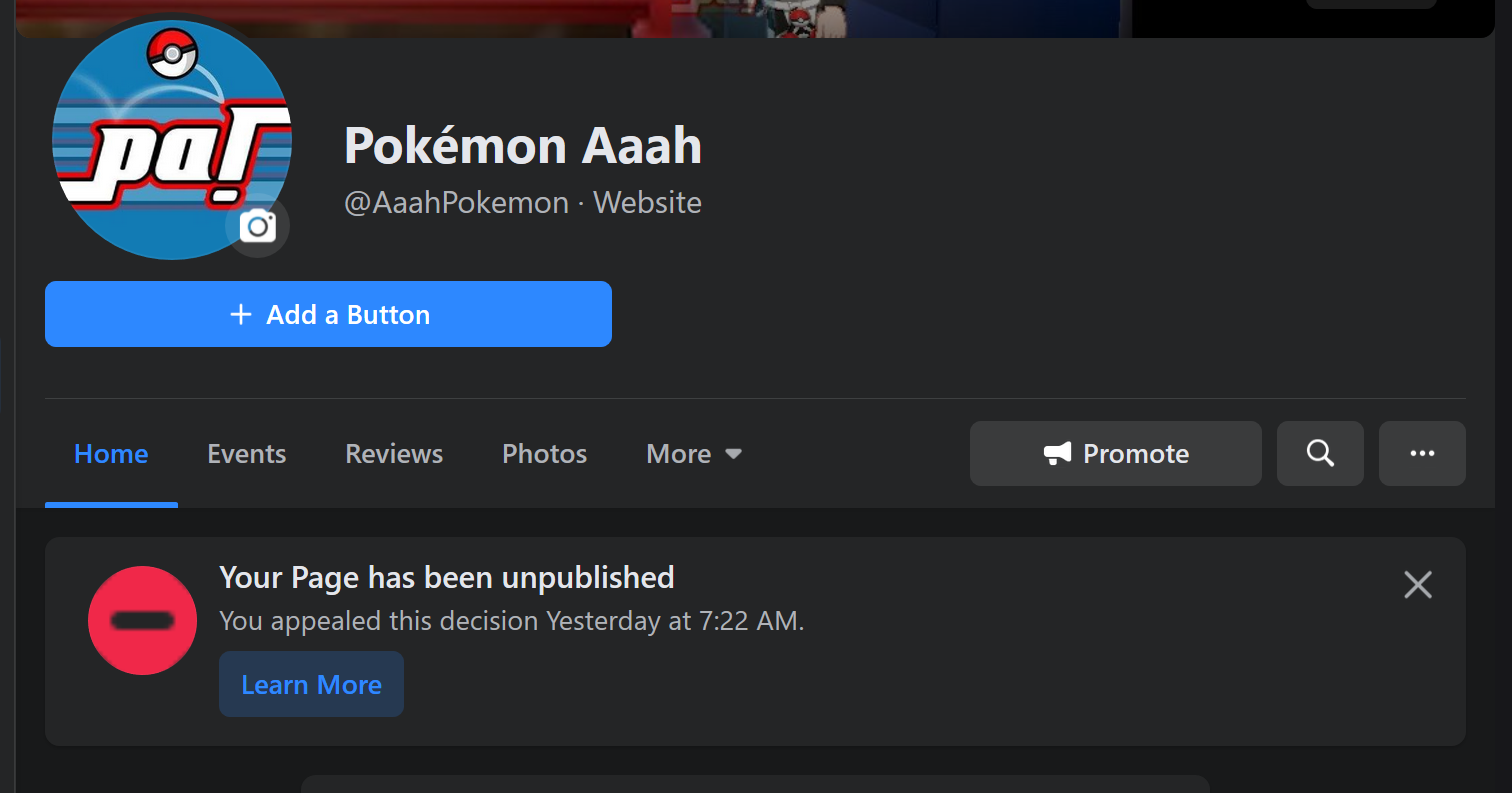Image resolution: width=1512 pixels, height=793 pixels.
Task: Go to the Photos tab
Action: 544,454
